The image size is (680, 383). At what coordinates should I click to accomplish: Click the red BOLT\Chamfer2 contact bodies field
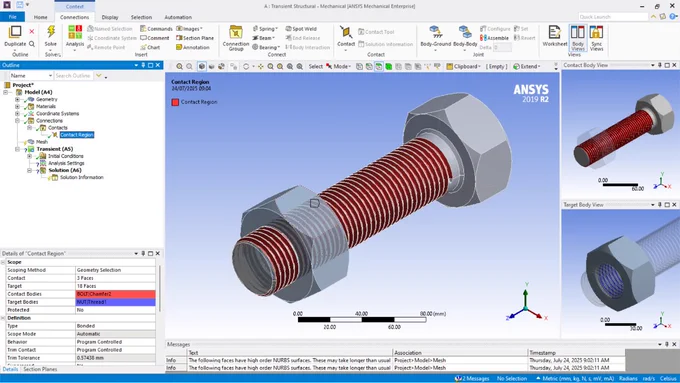pyautogui.click(x=115, y=294)
